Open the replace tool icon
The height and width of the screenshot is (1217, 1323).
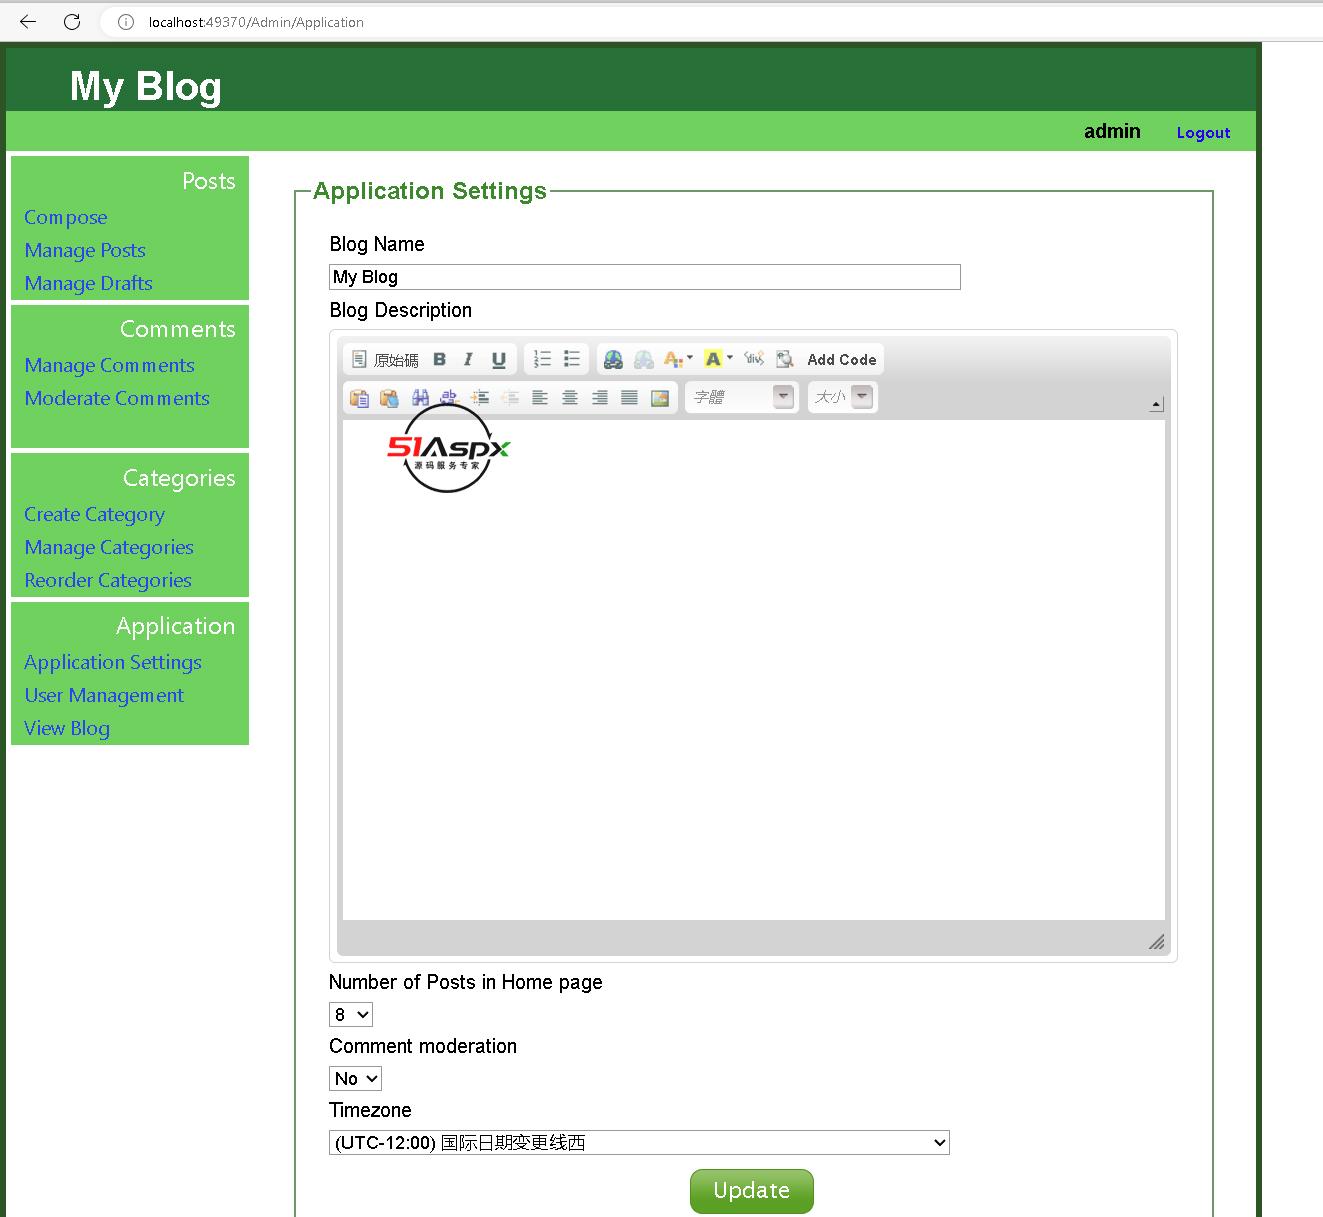(x=449, y=398)
